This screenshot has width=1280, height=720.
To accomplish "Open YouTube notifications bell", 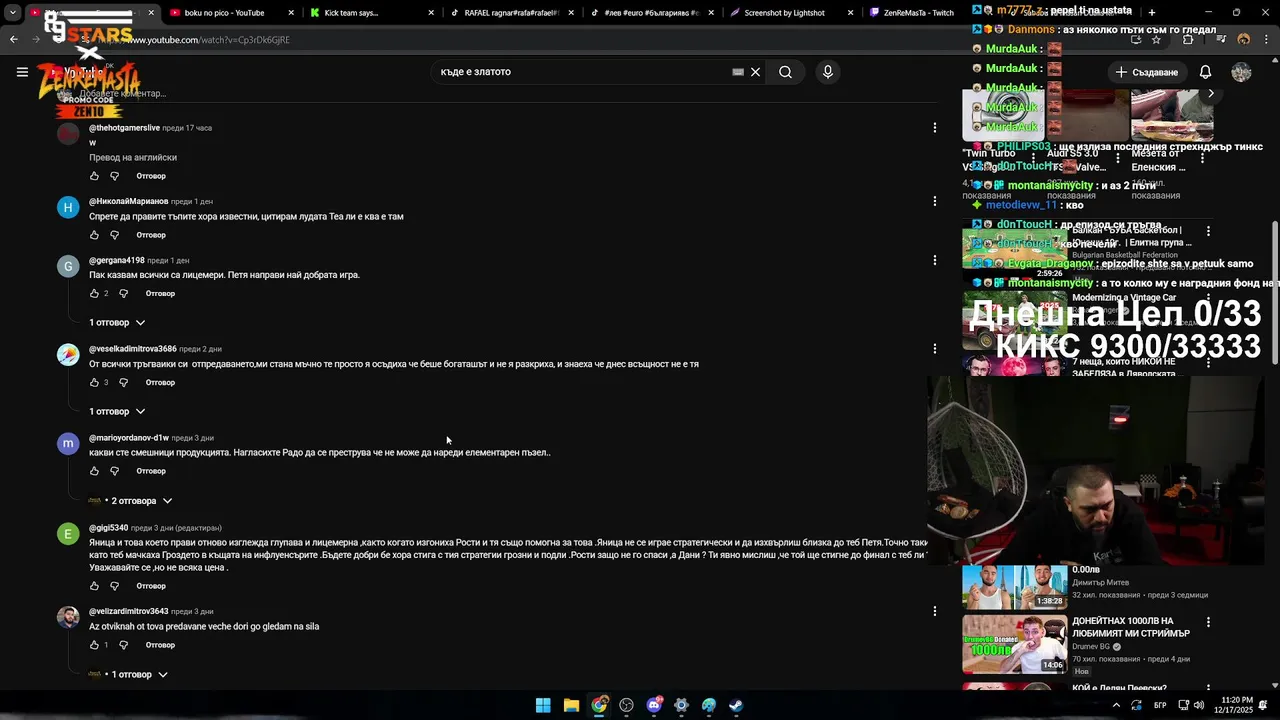I will [1205, 72].
